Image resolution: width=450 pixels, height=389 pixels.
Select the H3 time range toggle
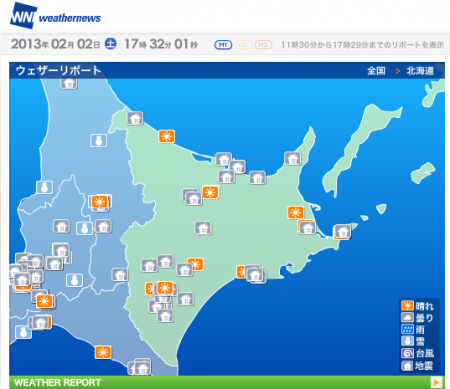coord(263,45)
